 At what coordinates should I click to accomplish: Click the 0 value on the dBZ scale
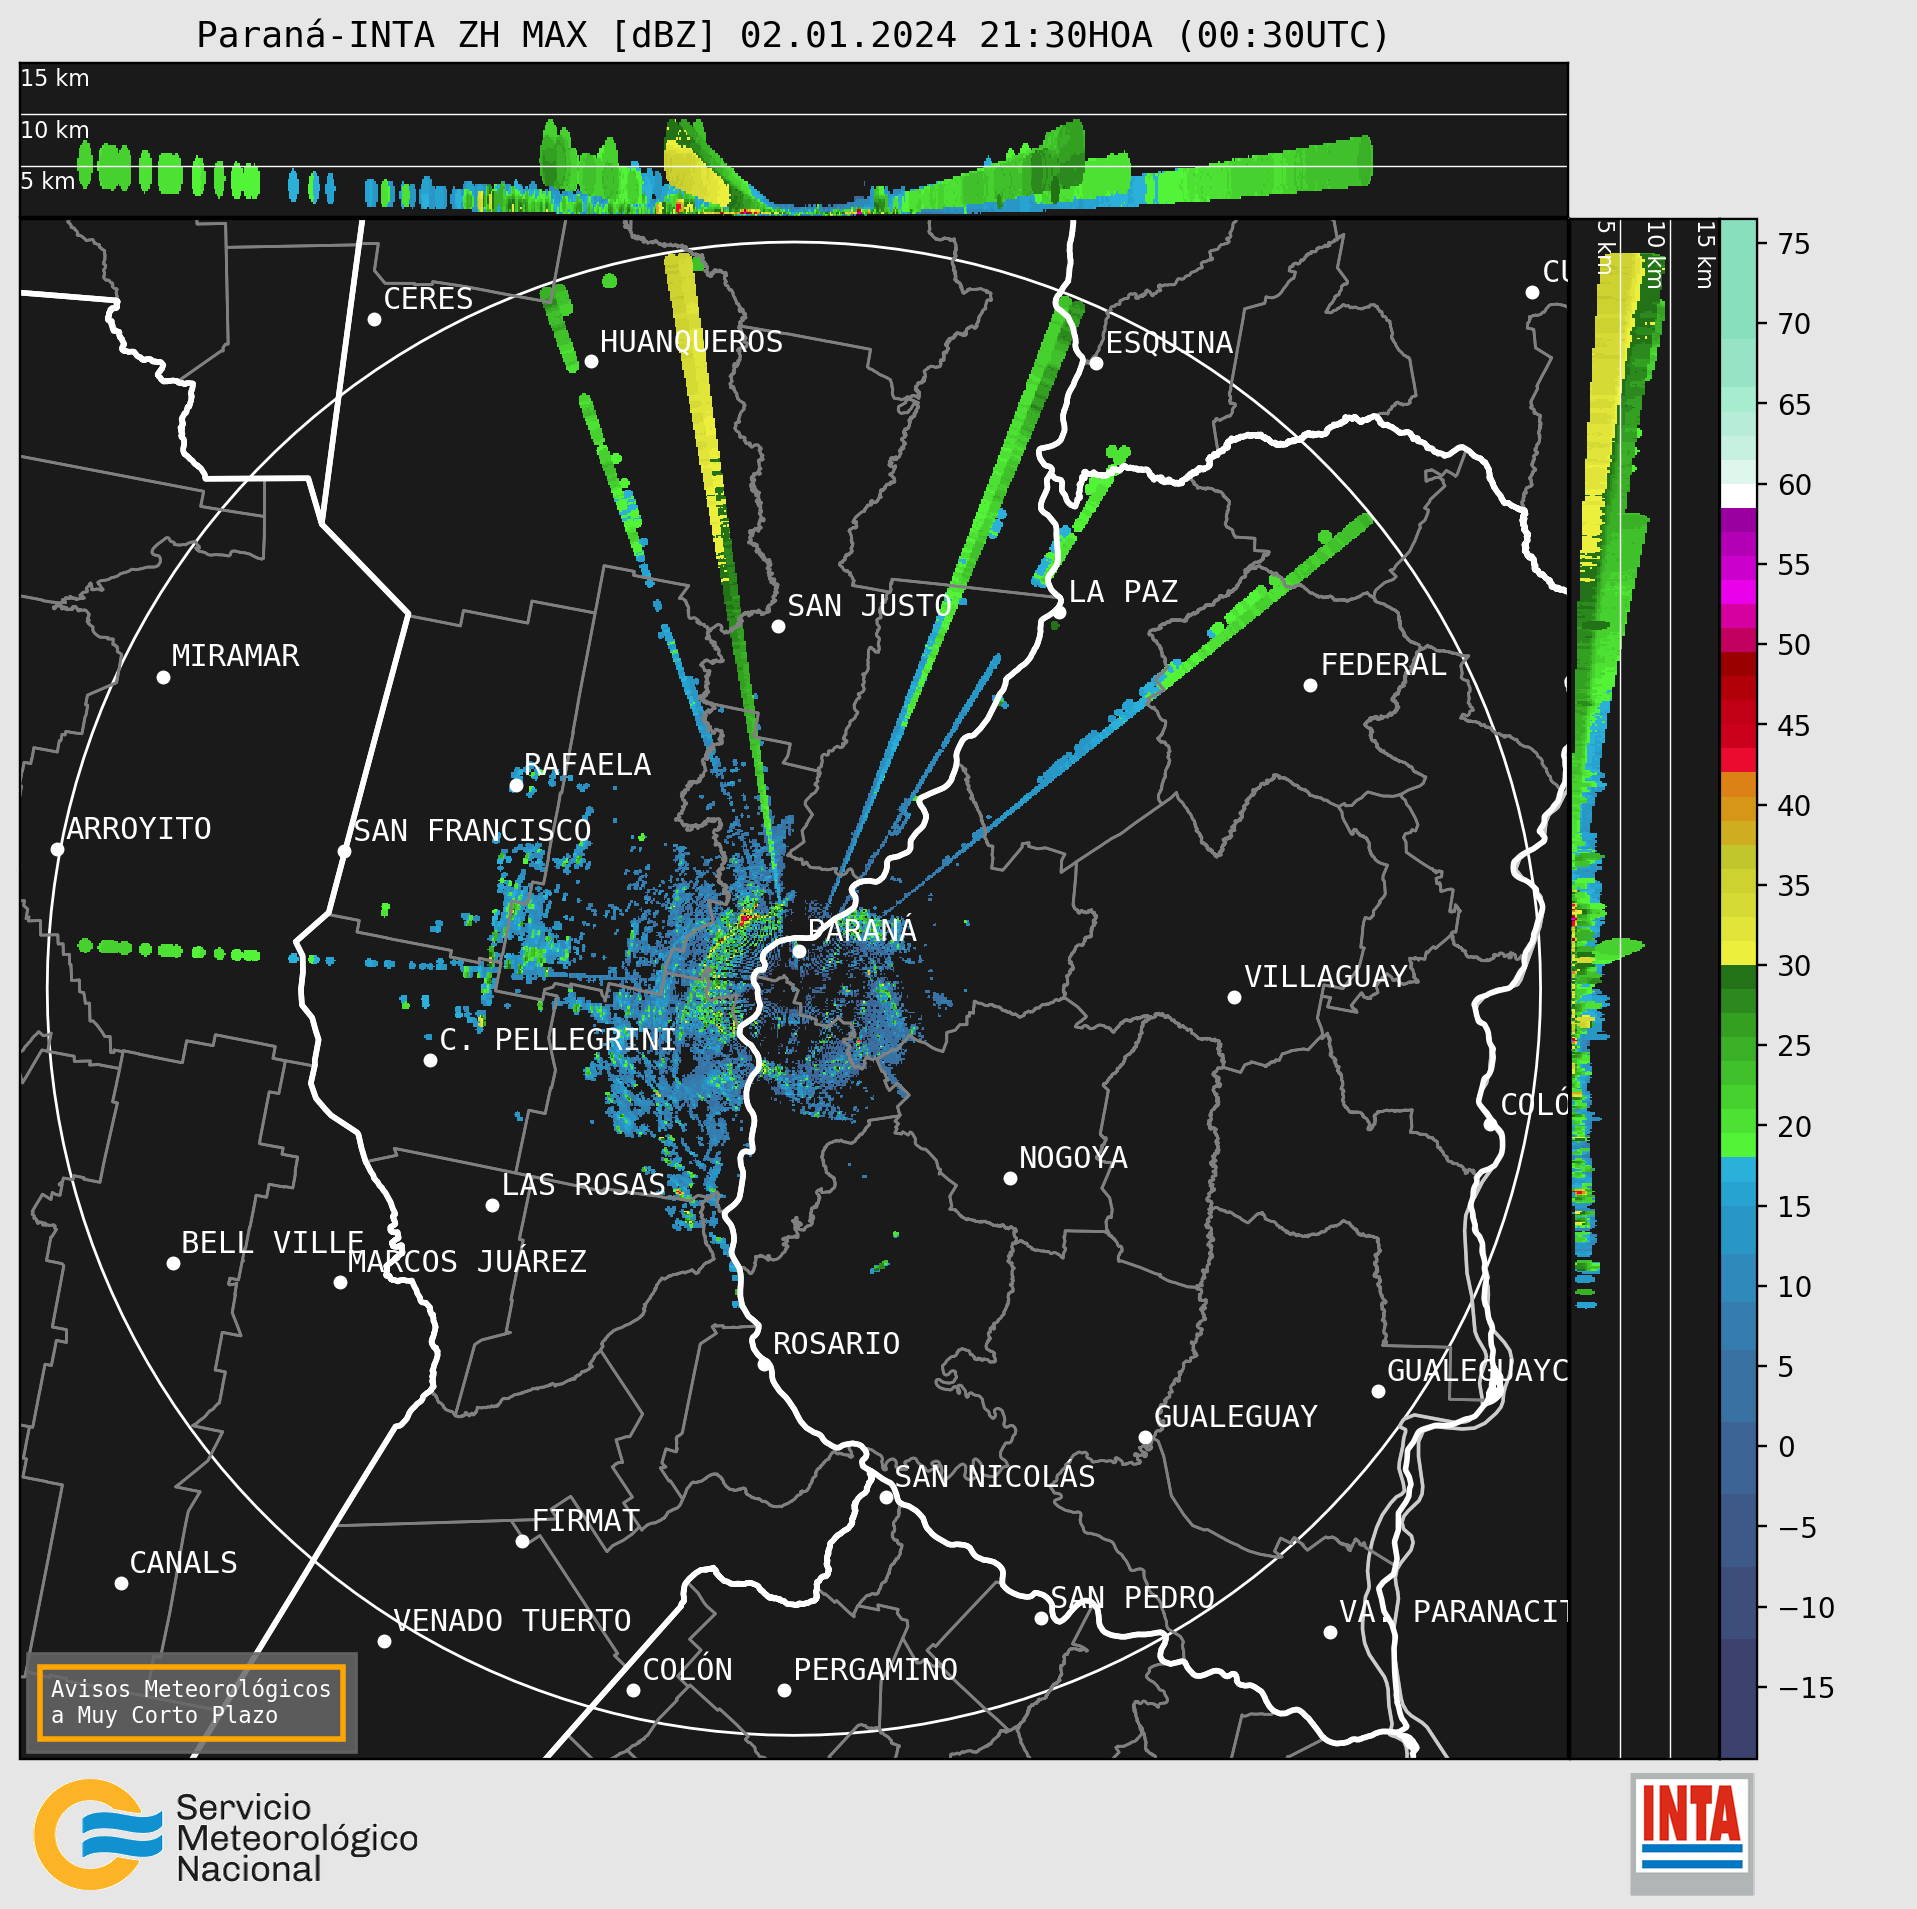tap(1786, 1446)
